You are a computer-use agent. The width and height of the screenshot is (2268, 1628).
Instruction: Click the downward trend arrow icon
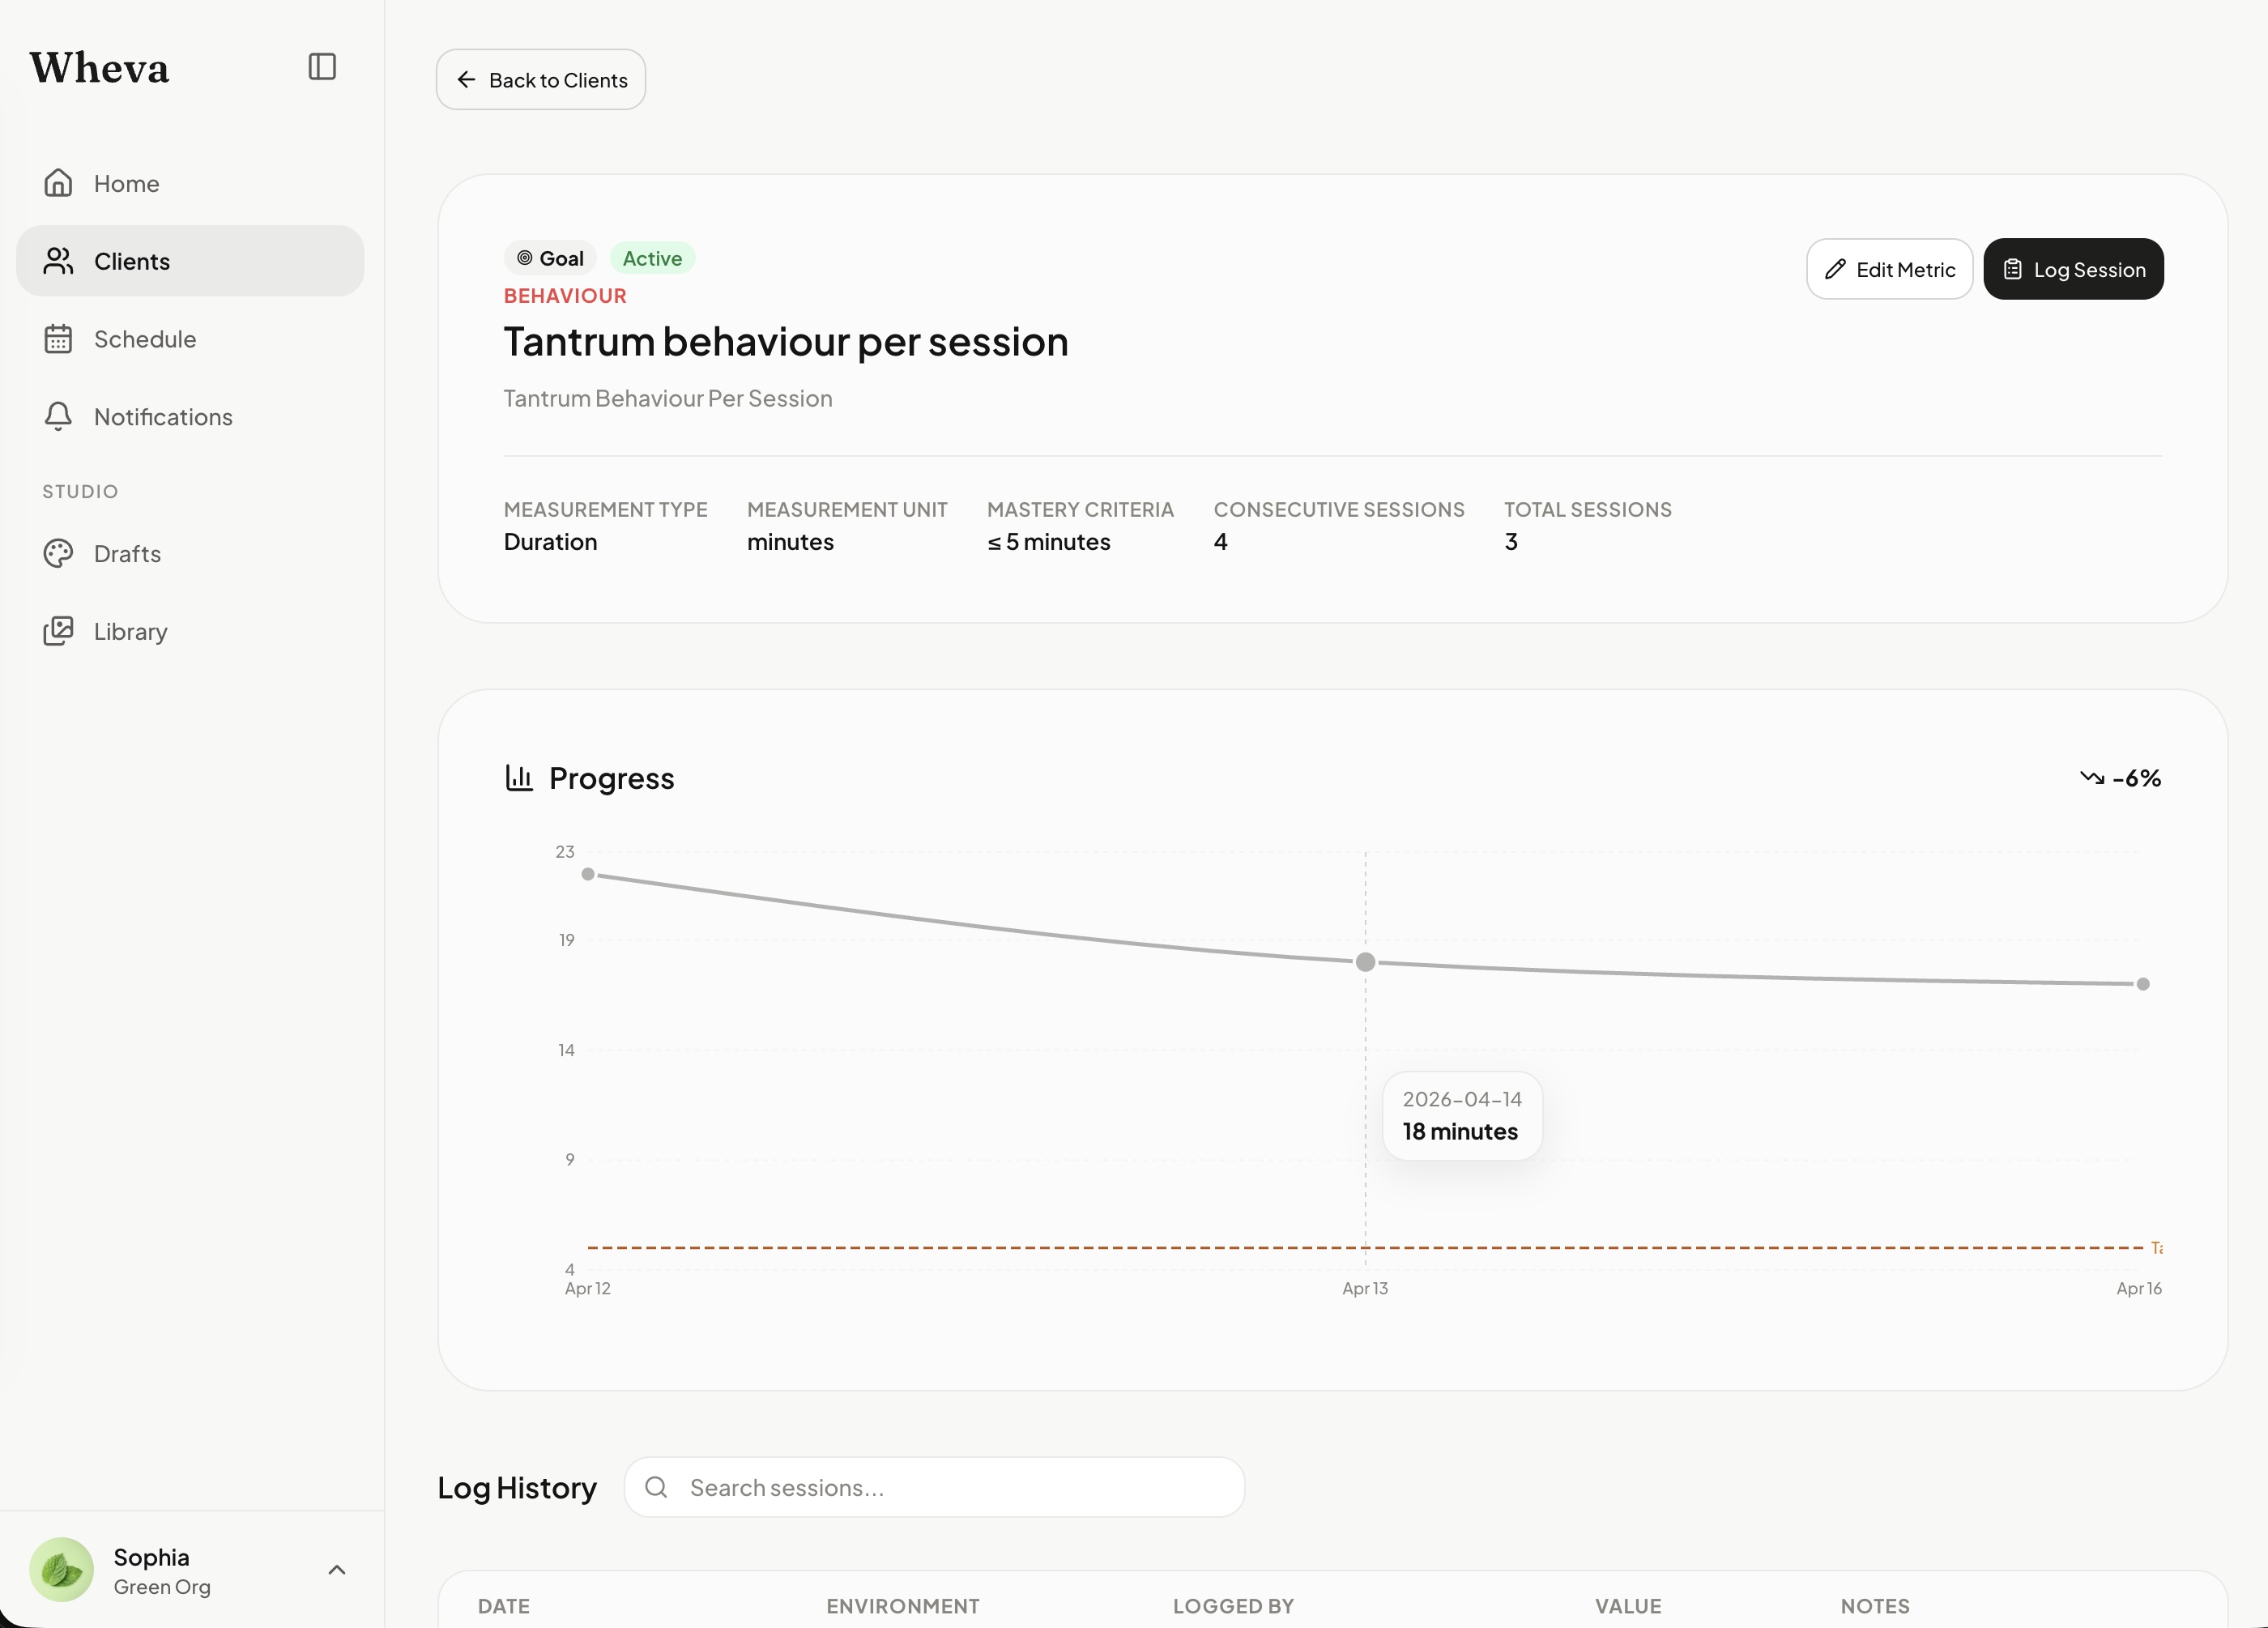pos(2092,777)
